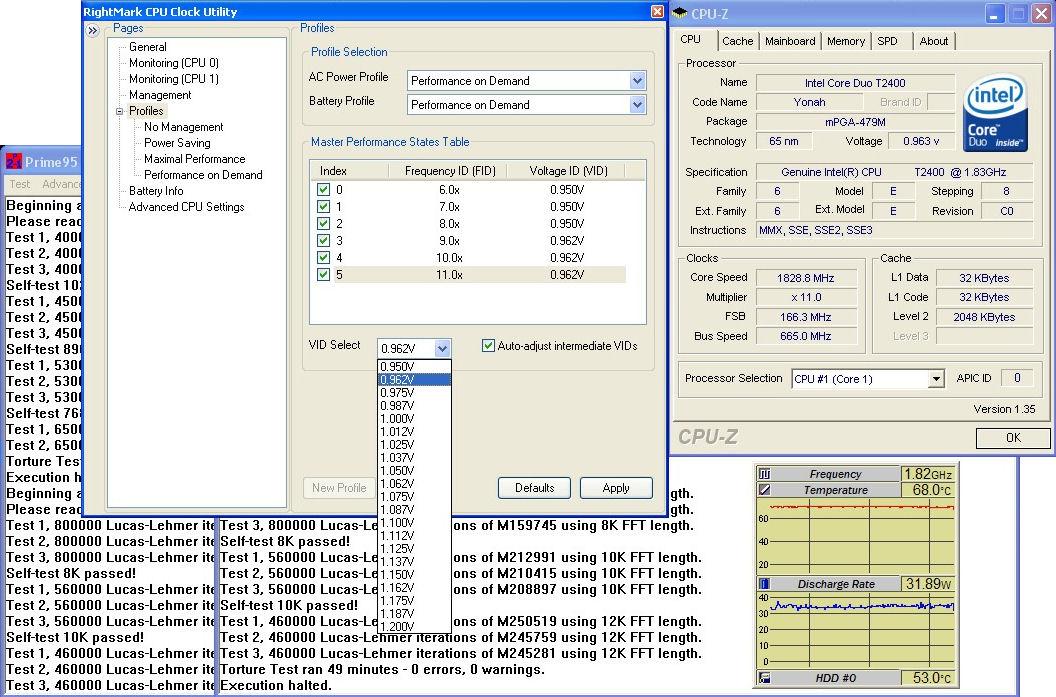Minimize the CPU-Z window
Image resolution: width=1056 pixels, height=697 pixels.
pyautogui.click(x=994, y=13)
